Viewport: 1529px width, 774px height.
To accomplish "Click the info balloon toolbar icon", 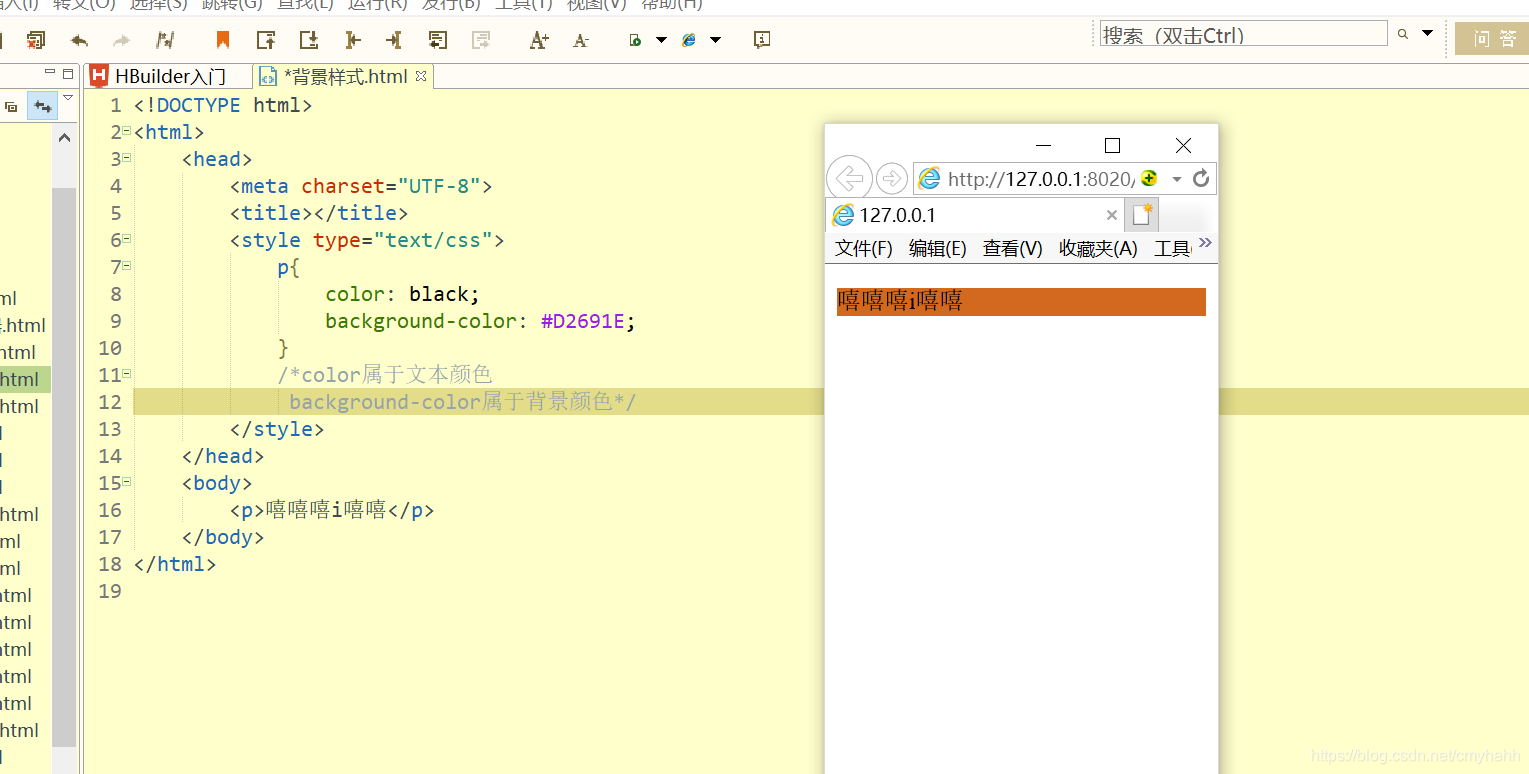I will [x=762, y=40].
